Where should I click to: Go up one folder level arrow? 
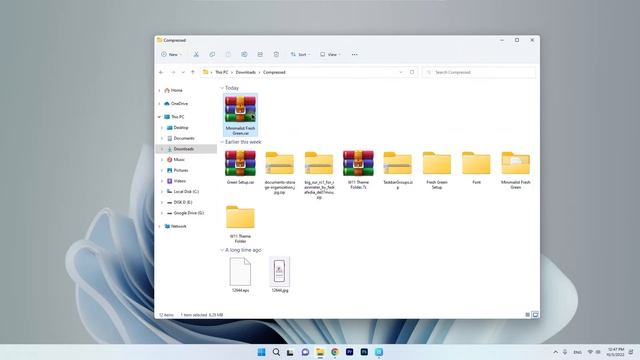coord(193,72)
